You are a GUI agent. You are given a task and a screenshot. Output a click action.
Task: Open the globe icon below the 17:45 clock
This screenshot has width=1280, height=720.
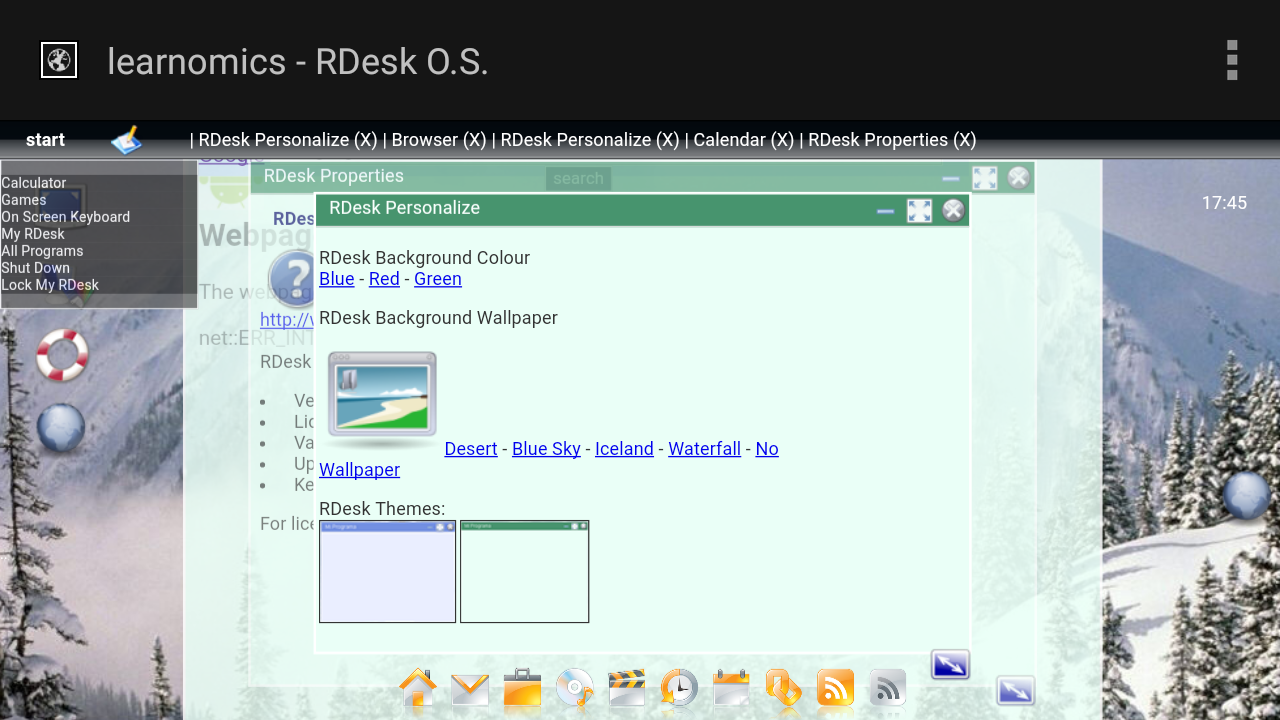(x=1247, y=496)
